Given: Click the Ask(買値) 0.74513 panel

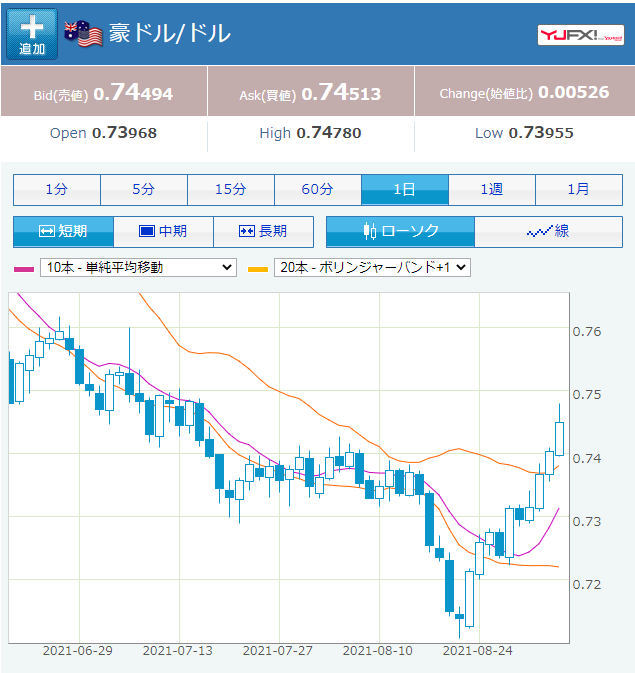Looking at the screenshot, I should (x=311, y=91).
